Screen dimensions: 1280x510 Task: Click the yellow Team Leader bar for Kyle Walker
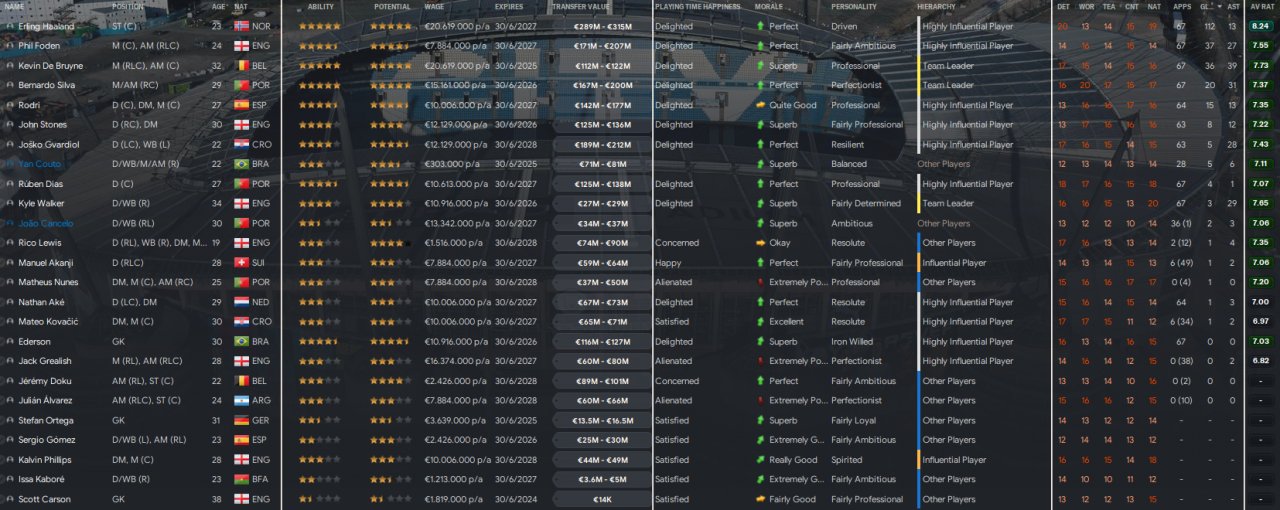[918, 203]
